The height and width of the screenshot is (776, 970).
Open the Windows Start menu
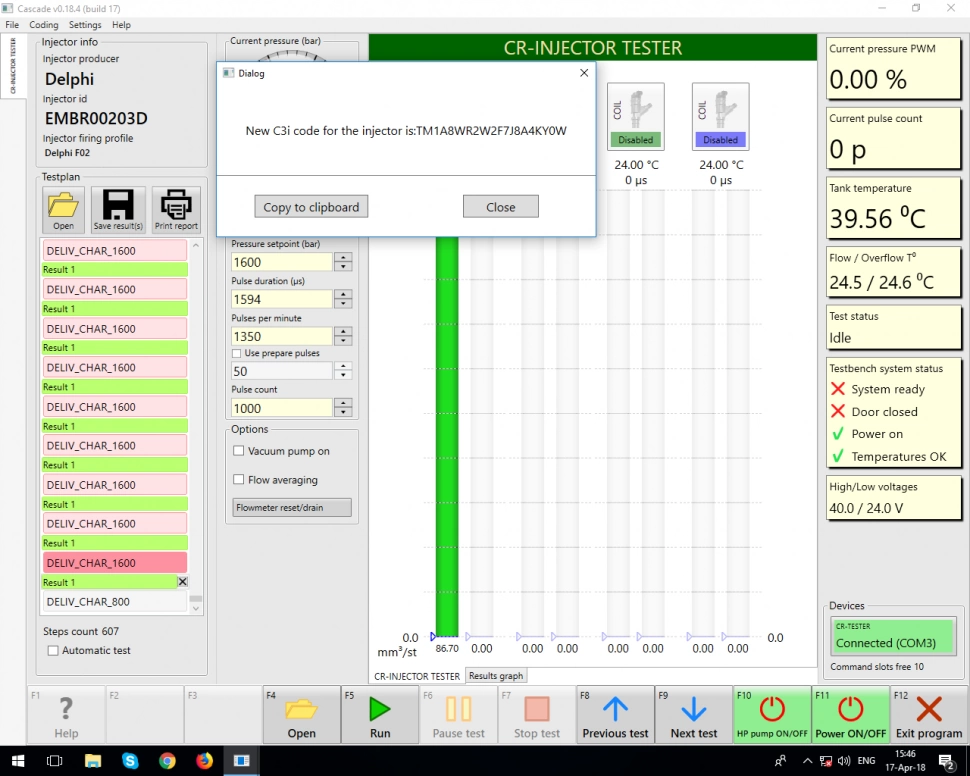coord(17,761)
